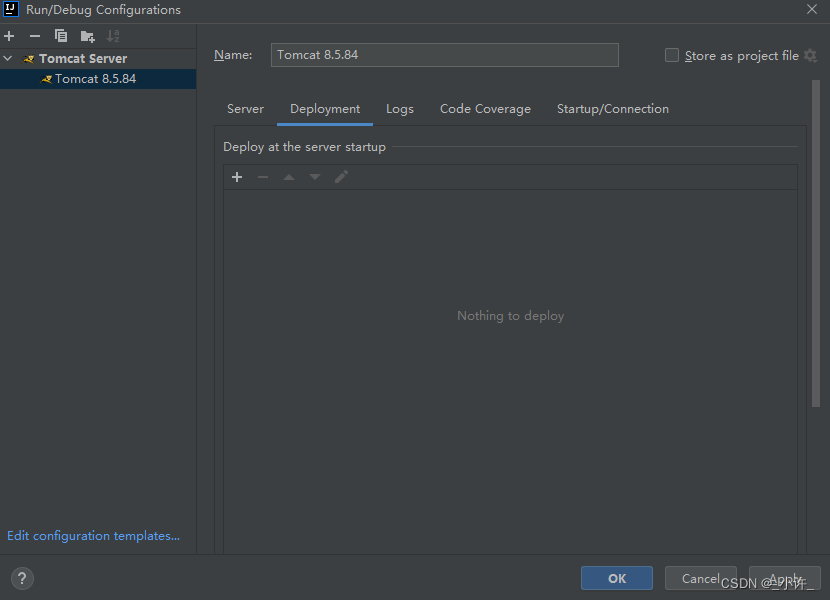830x600 pixels.
Task: Enable Store as project file checkbox
Action: [x=672, y=55]
